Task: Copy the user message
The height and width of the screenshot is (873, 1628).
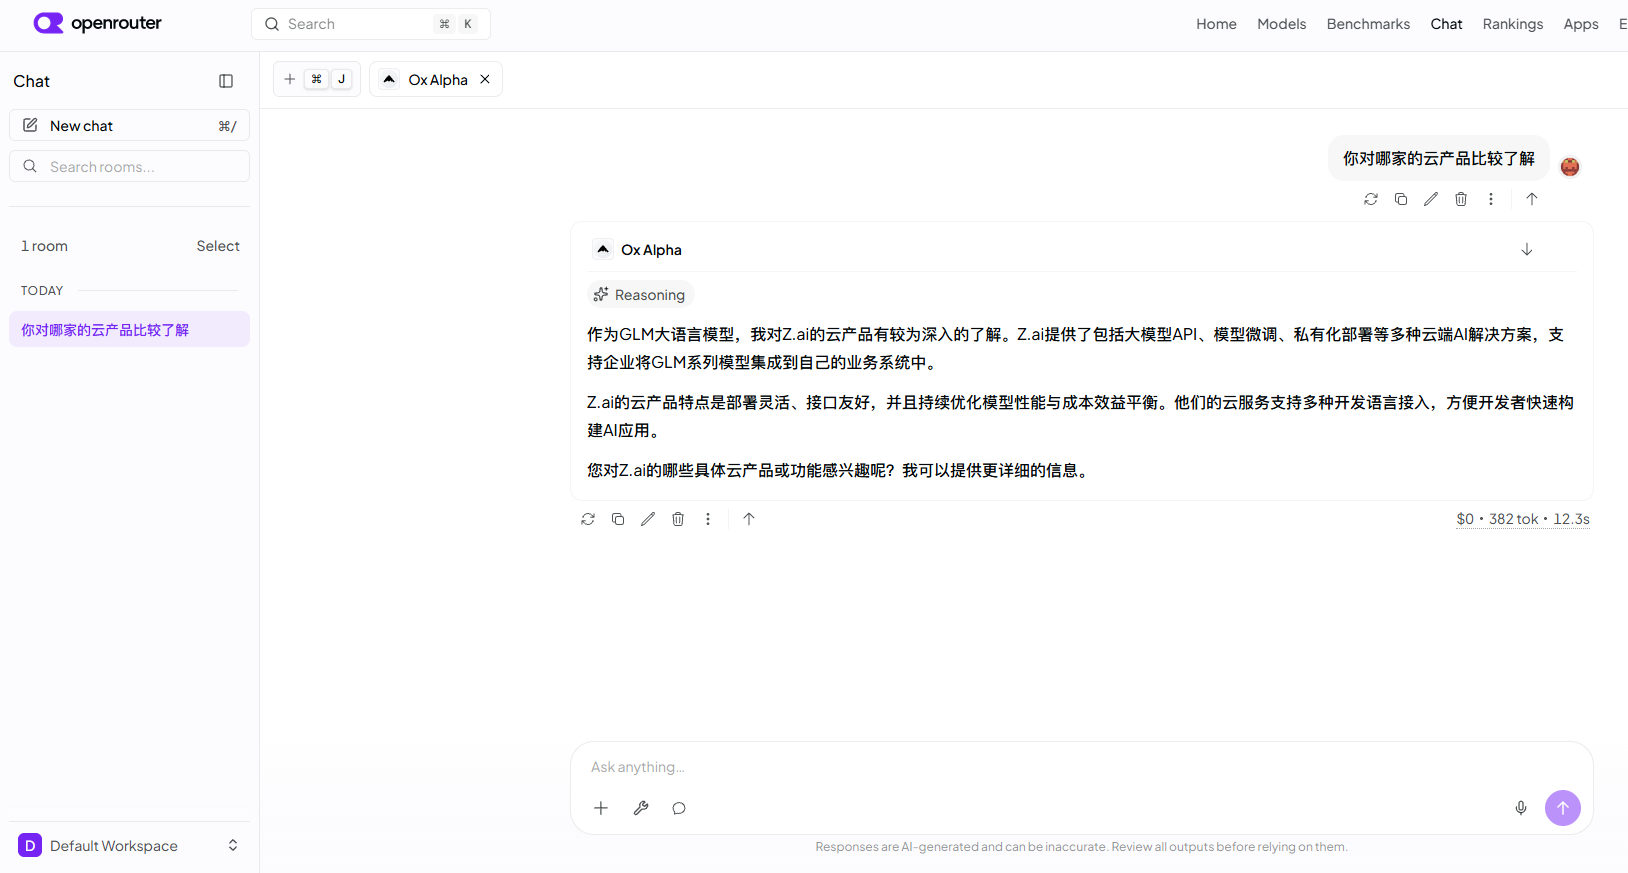Action: (1401, 199)
